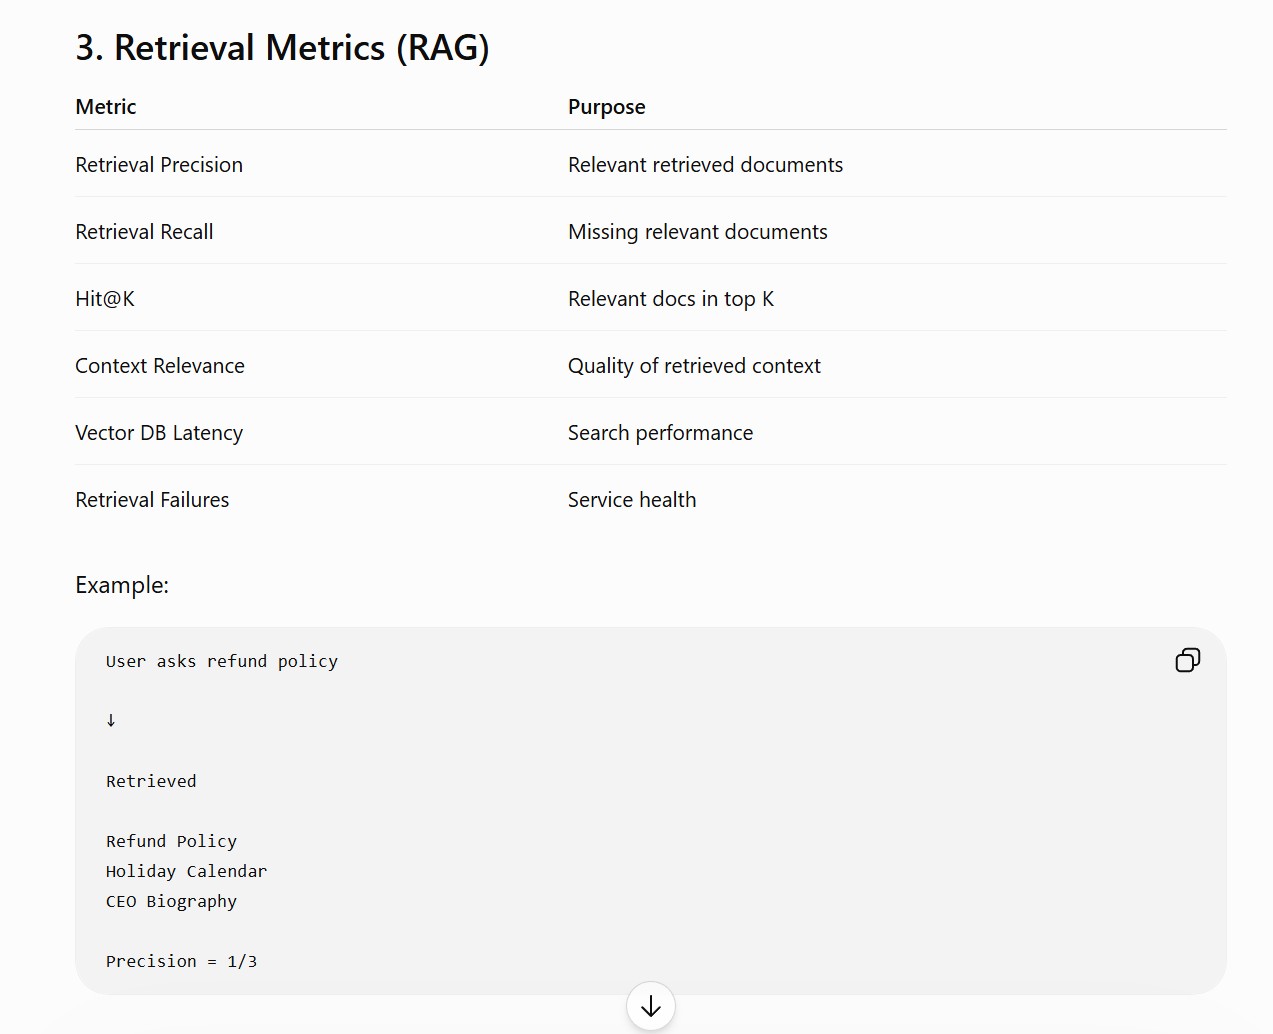Click the 'Example:' label
Screen dimensions: 1273x1034
[x=122, y=585]
